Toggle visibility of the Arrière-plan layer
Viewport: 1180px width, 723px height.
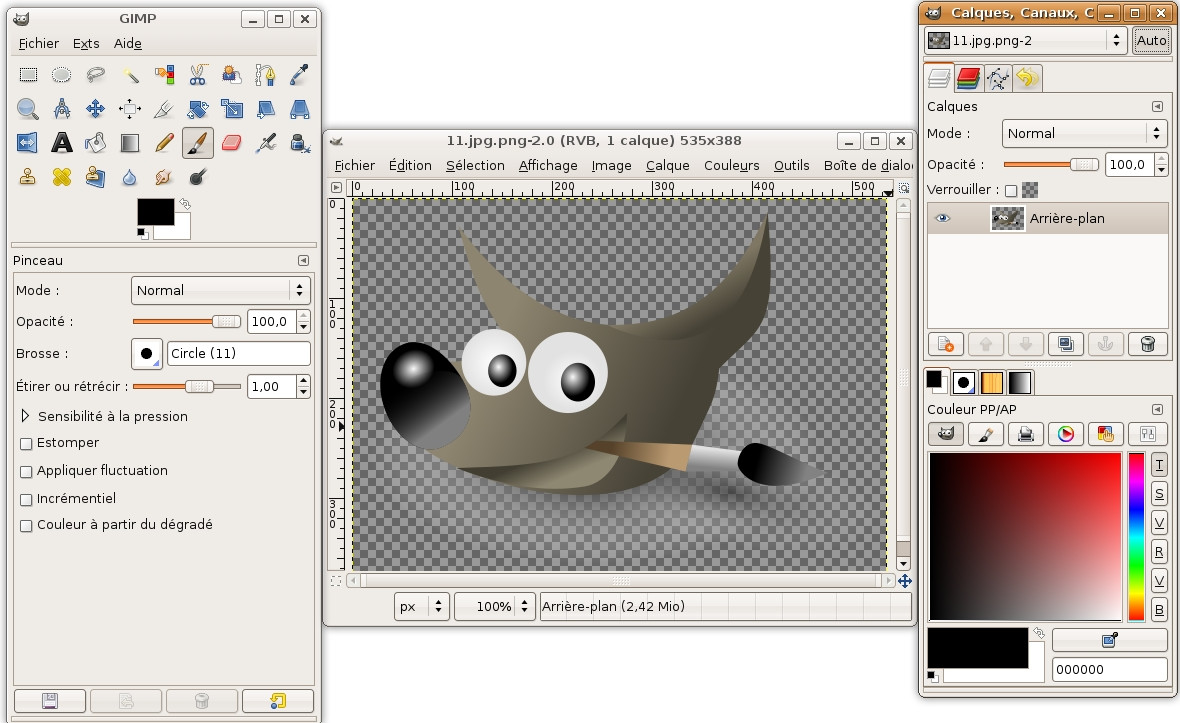(x=940, y=217)
